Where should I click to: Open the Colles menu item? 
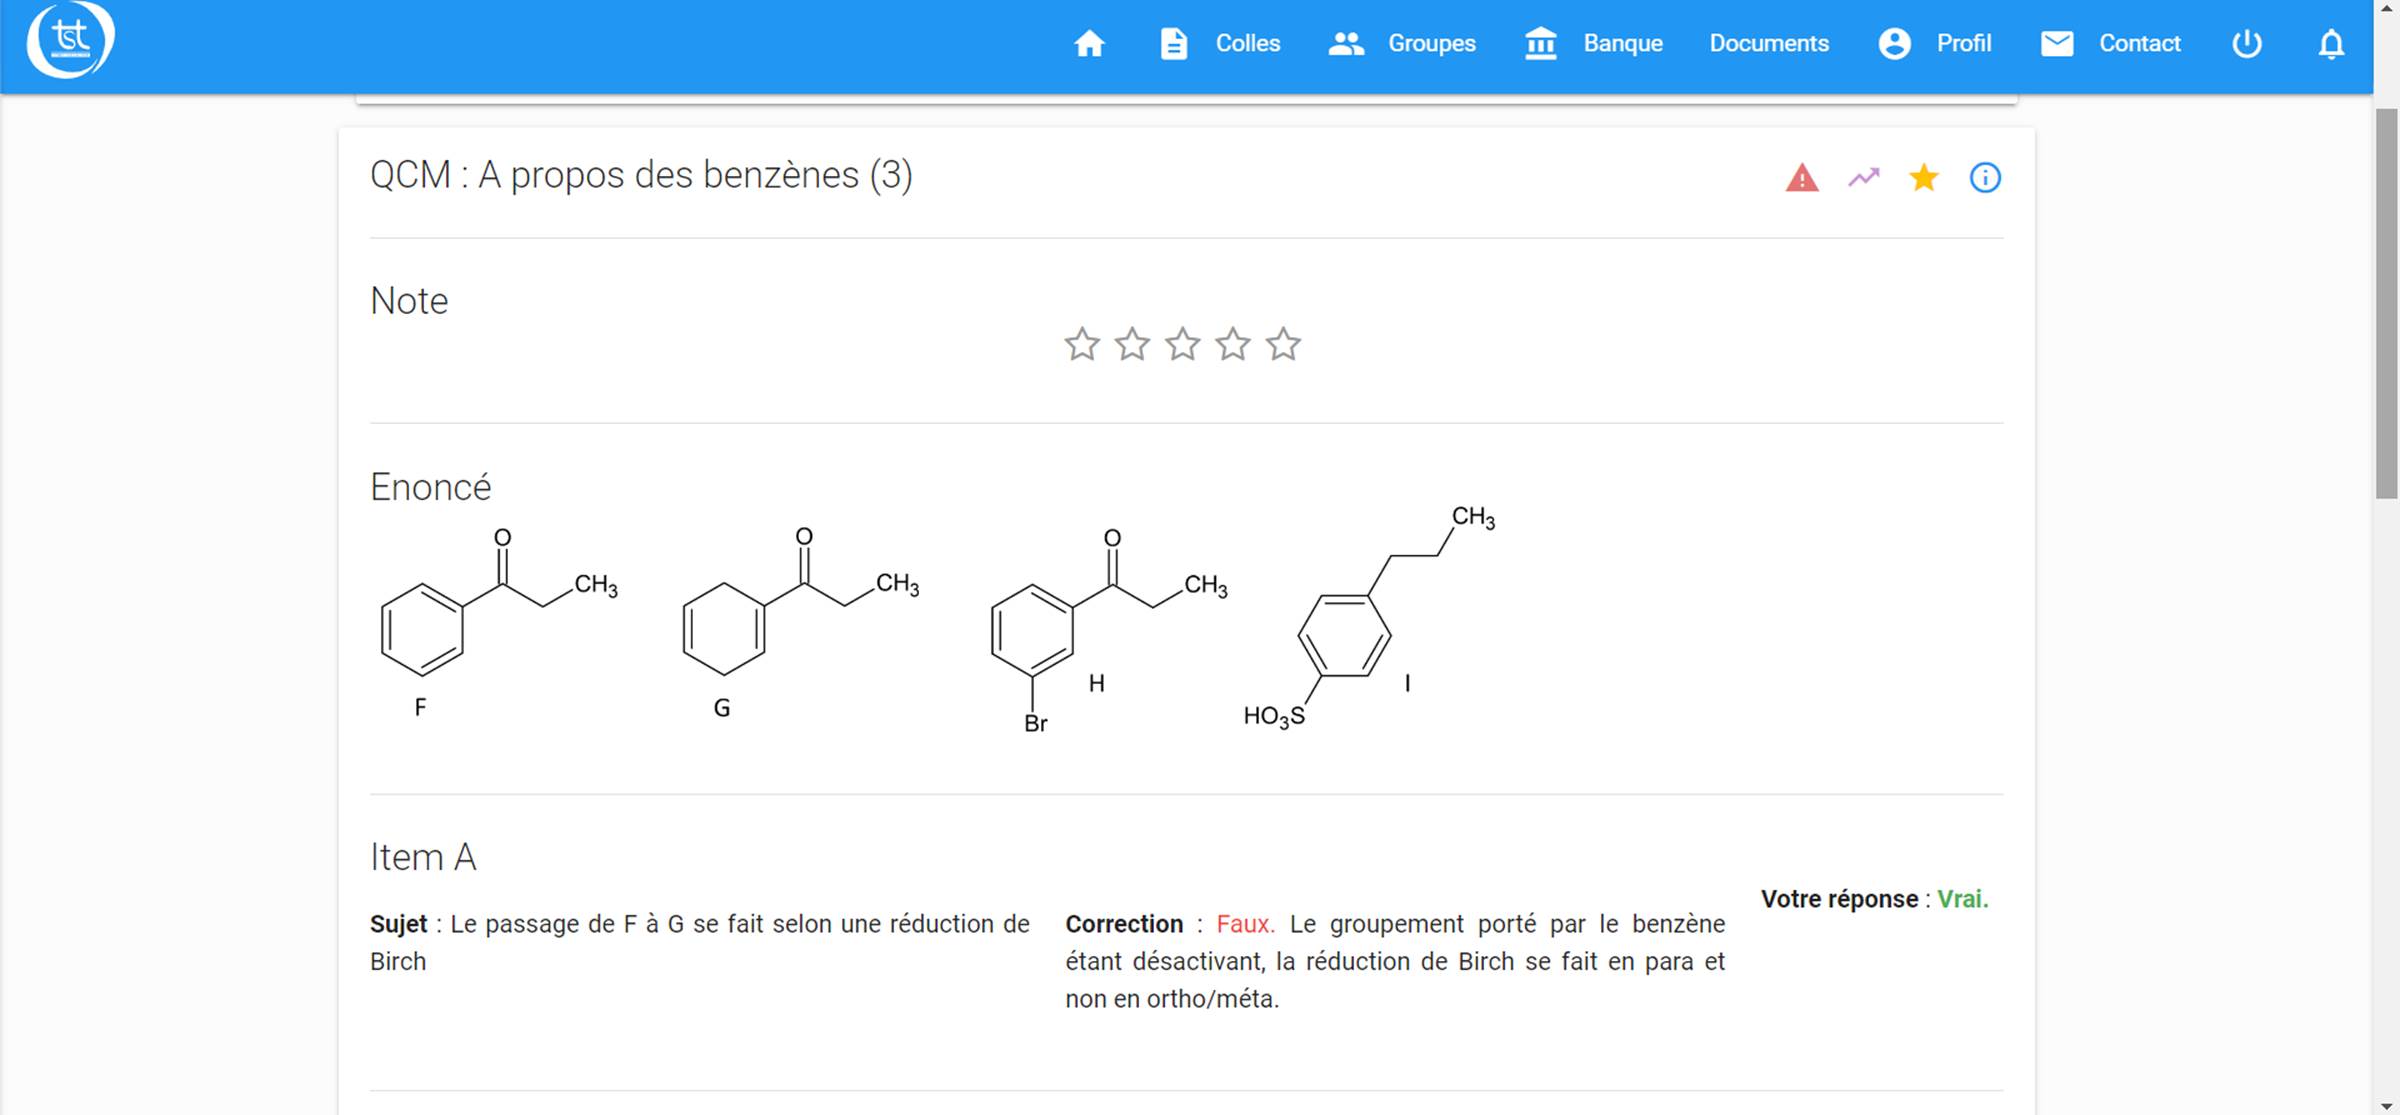[1247, 44]
